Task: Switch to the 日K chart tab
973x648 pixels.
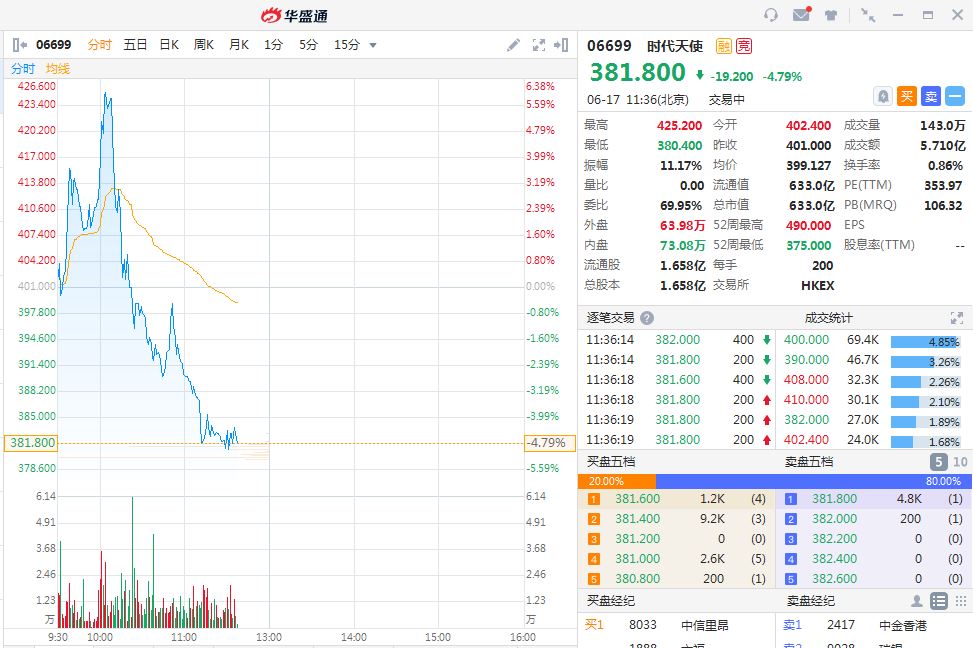Action: (169, 45)
